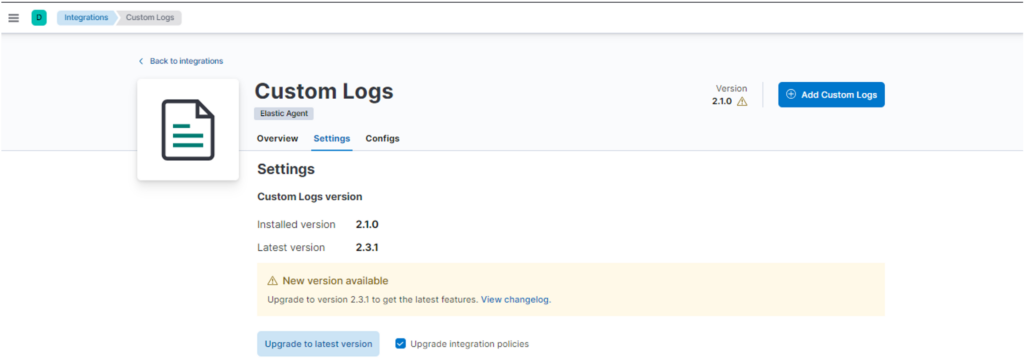Click the Custom Logs document icon
This screenshot has width=1024, height=361.
pos(188,130)
